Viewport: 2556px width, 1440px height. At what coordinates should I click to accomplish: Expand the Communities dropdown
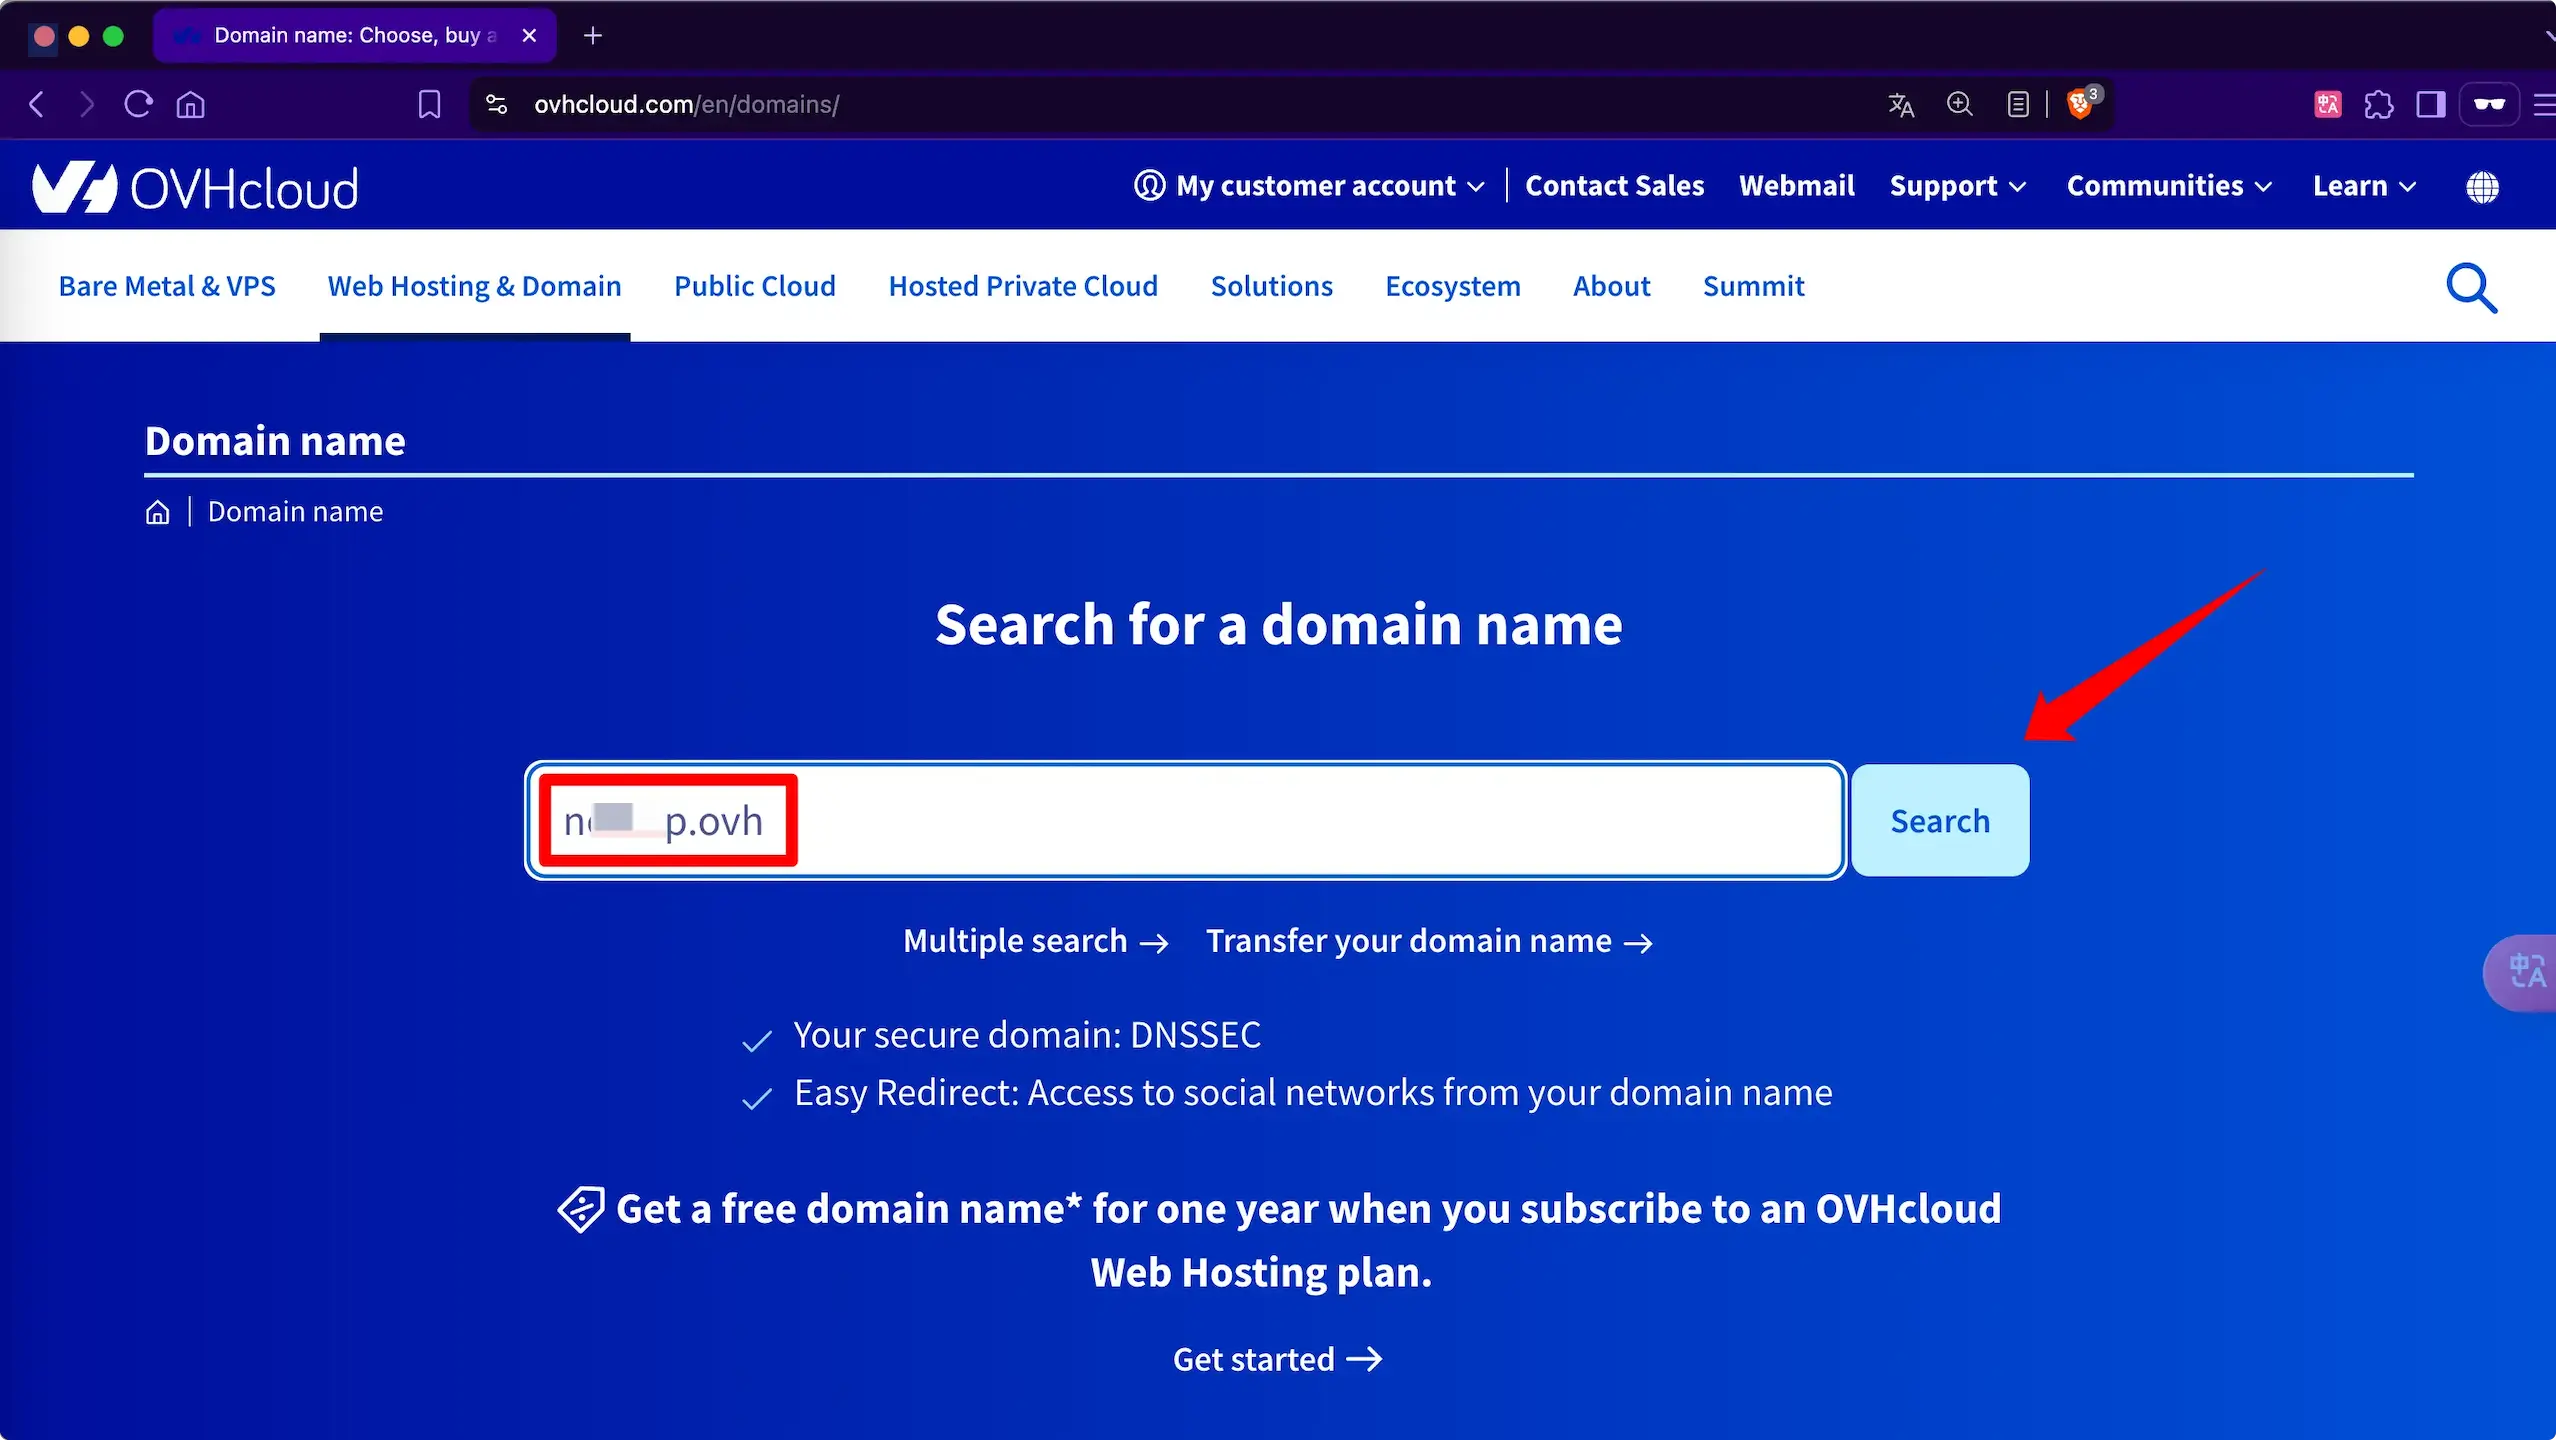coord(2170,186)
